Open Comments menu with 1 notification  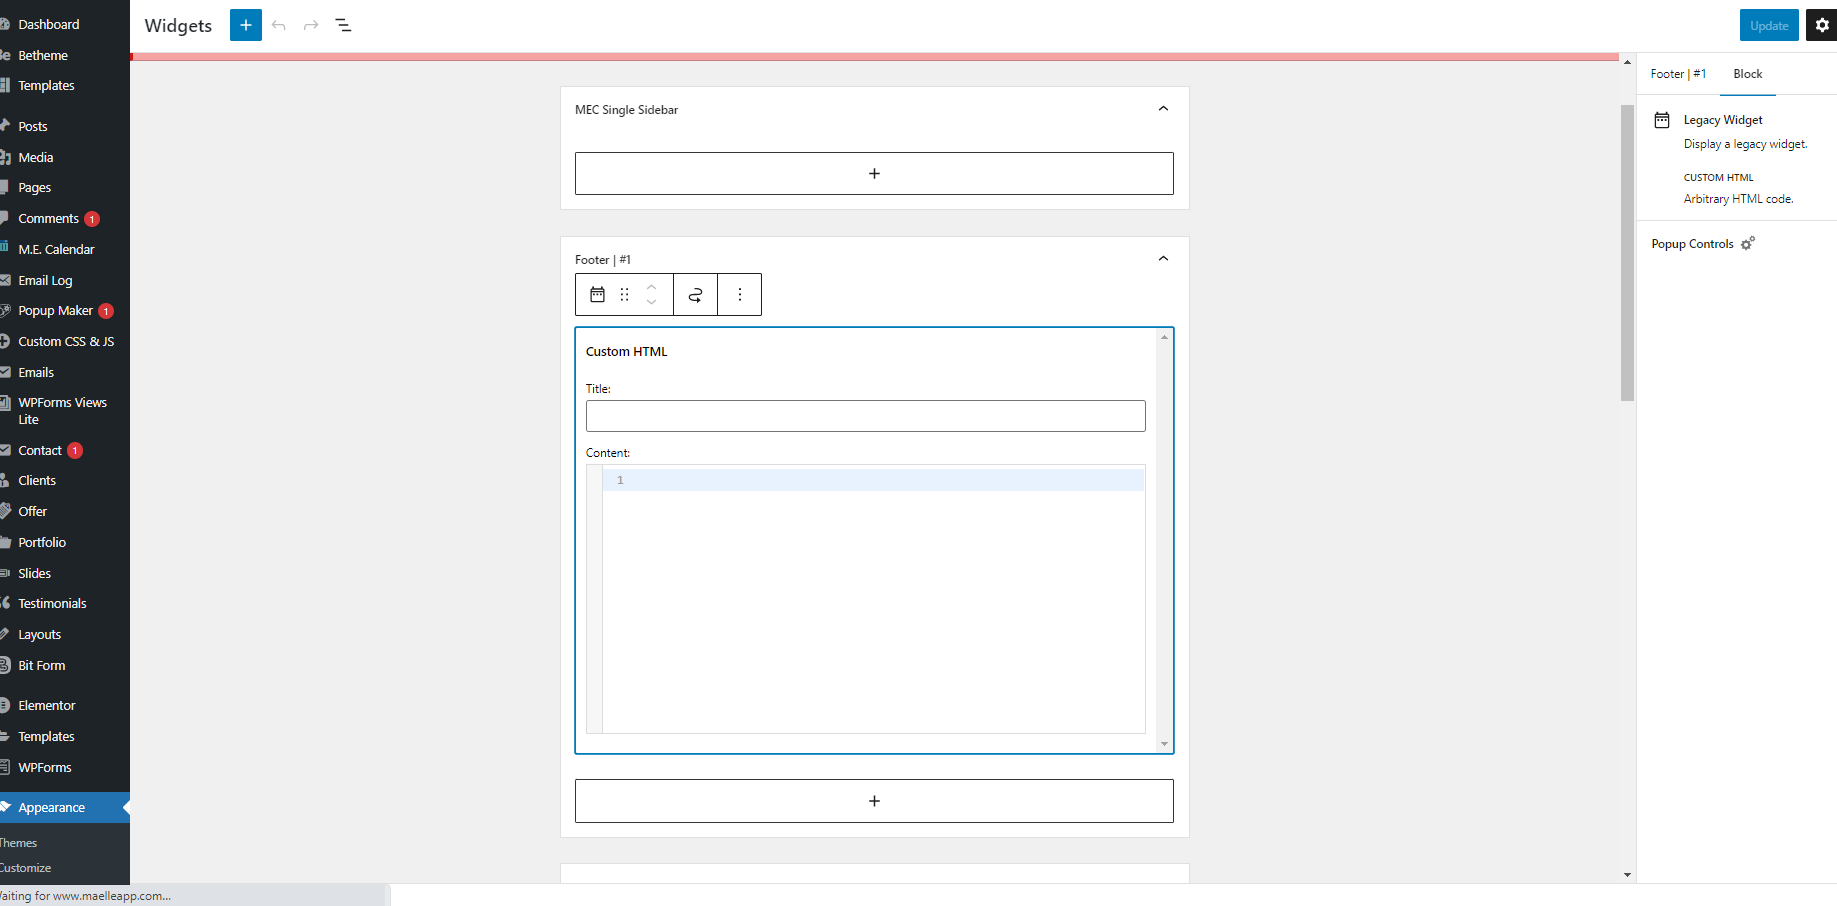[49, 218]
